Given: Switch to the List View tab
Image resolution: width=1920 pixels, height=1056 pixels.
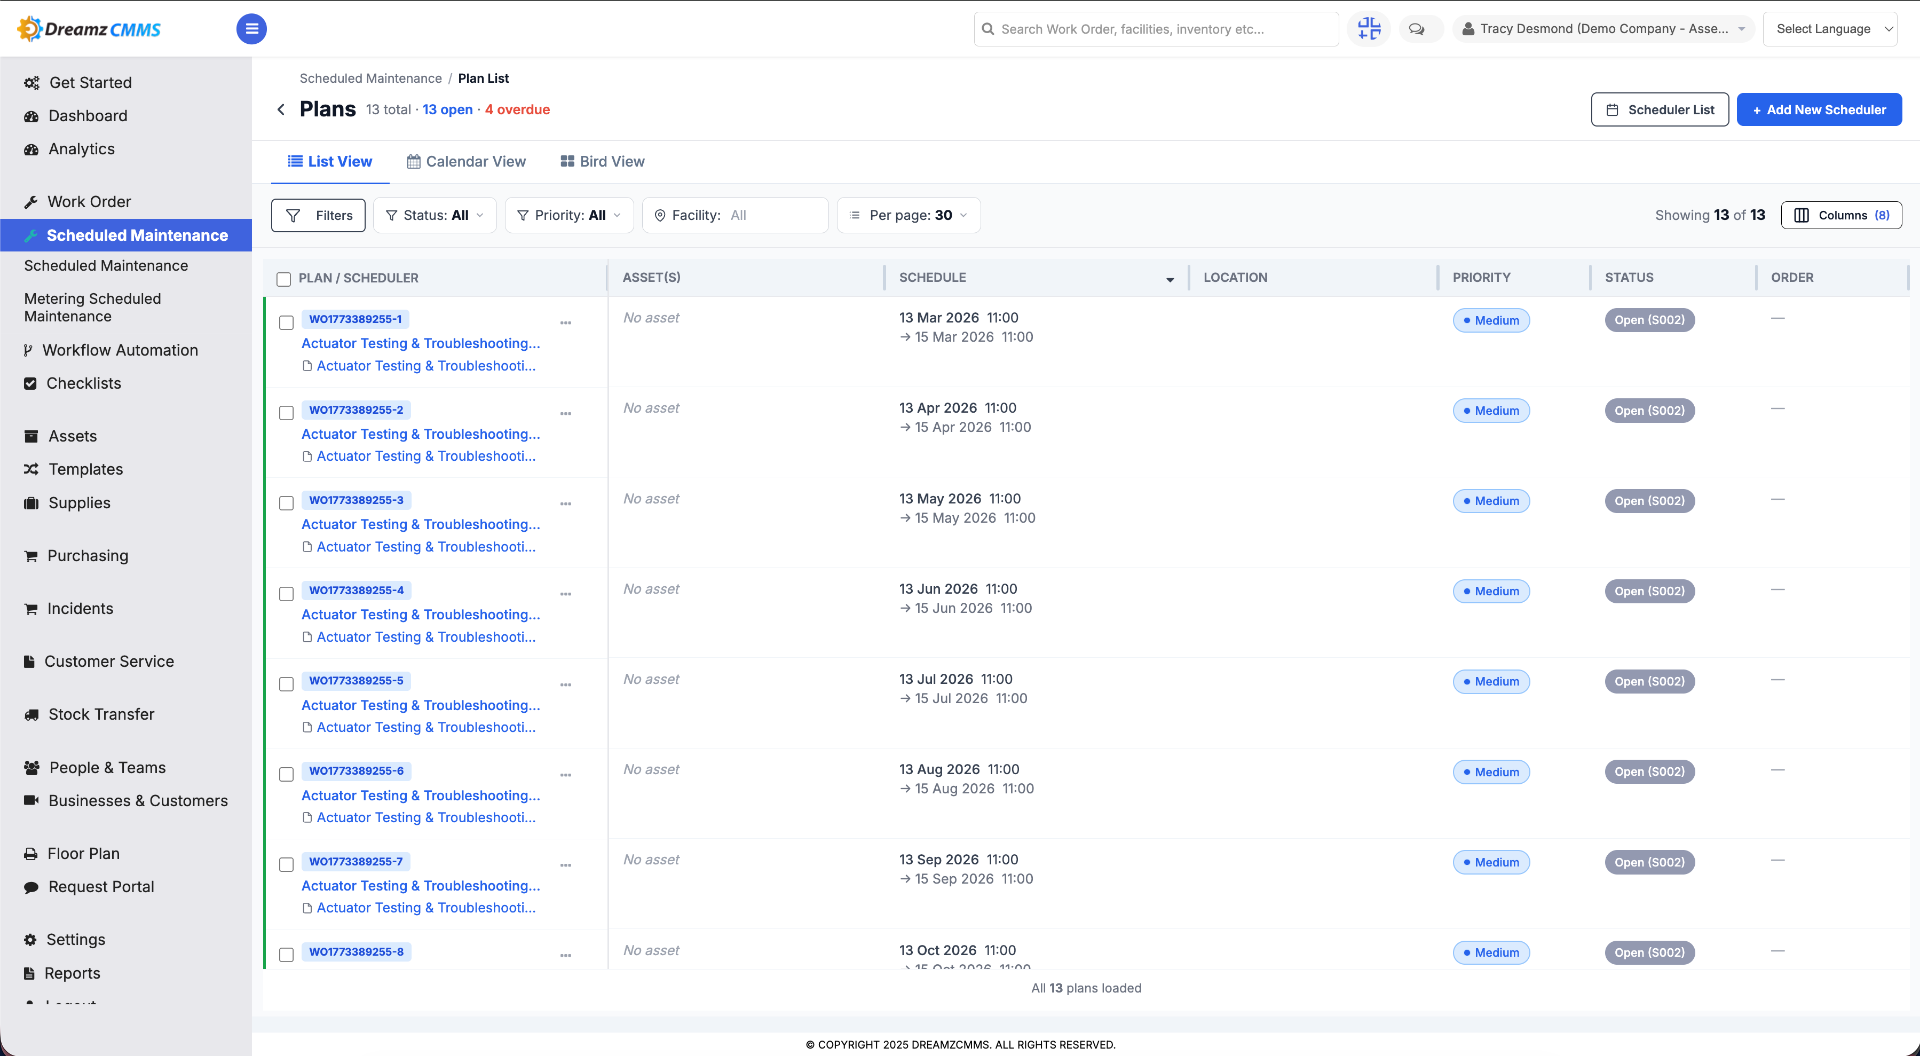Looking at the screenshot, I should pyautogui.click(x=330, y=162).
